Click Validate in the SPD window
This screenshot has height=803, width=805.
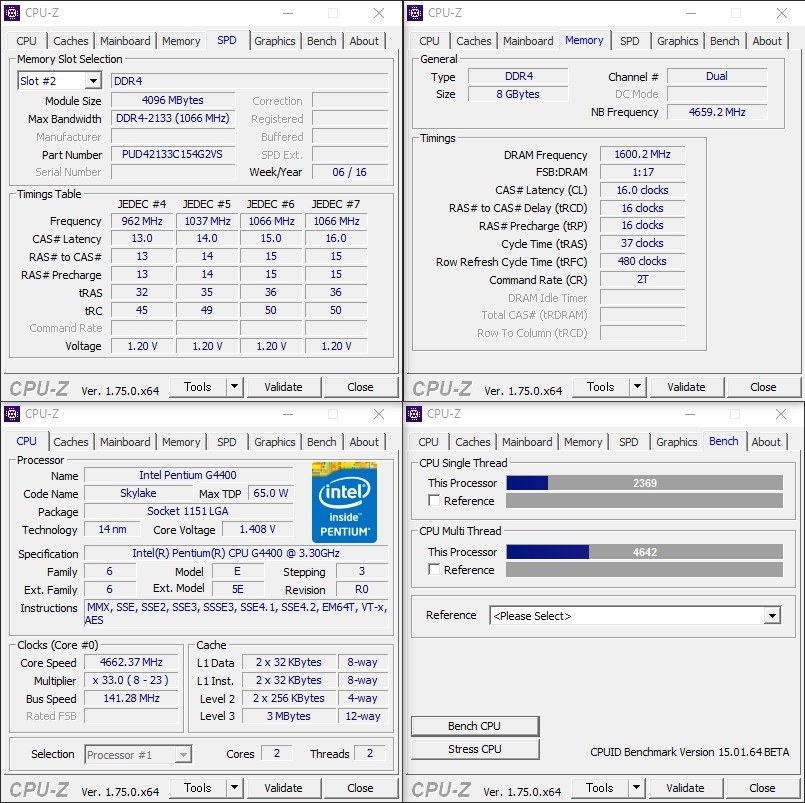click(x=283, y=387)
